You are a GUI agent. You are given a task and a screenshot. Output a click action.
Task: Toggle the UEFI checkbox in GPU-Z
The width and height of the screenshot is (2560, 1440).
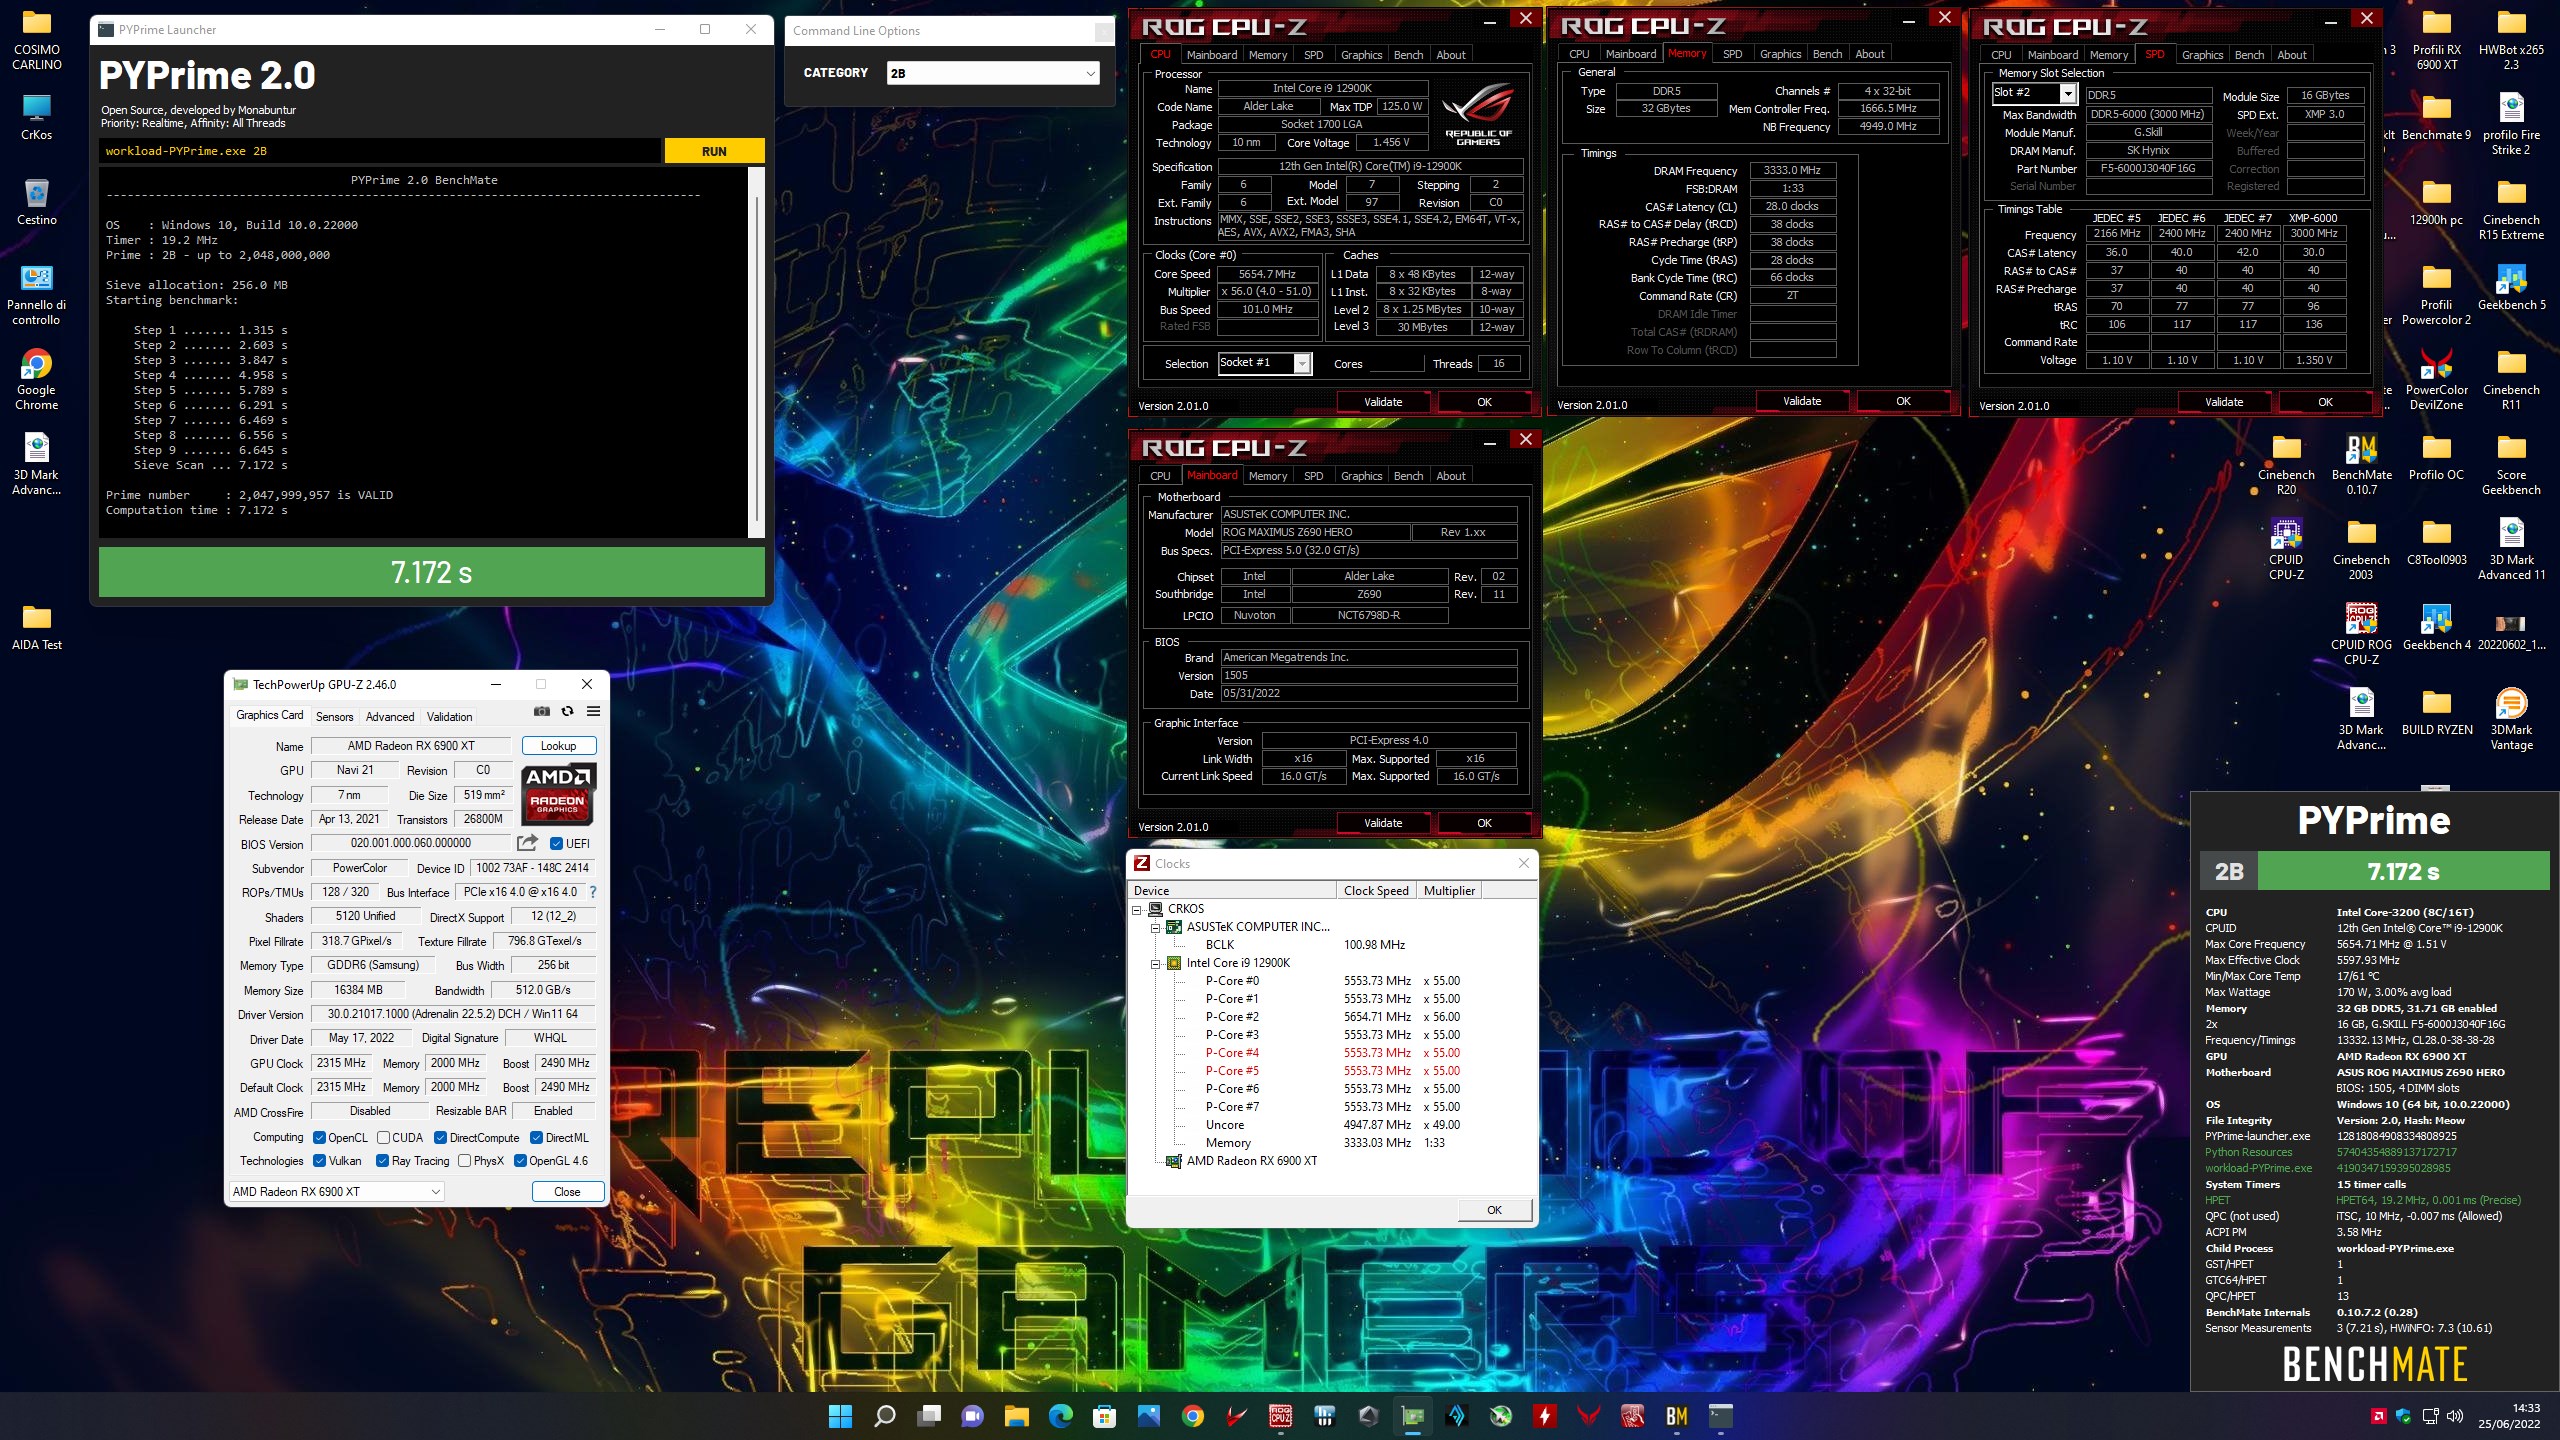coord(556,843)
